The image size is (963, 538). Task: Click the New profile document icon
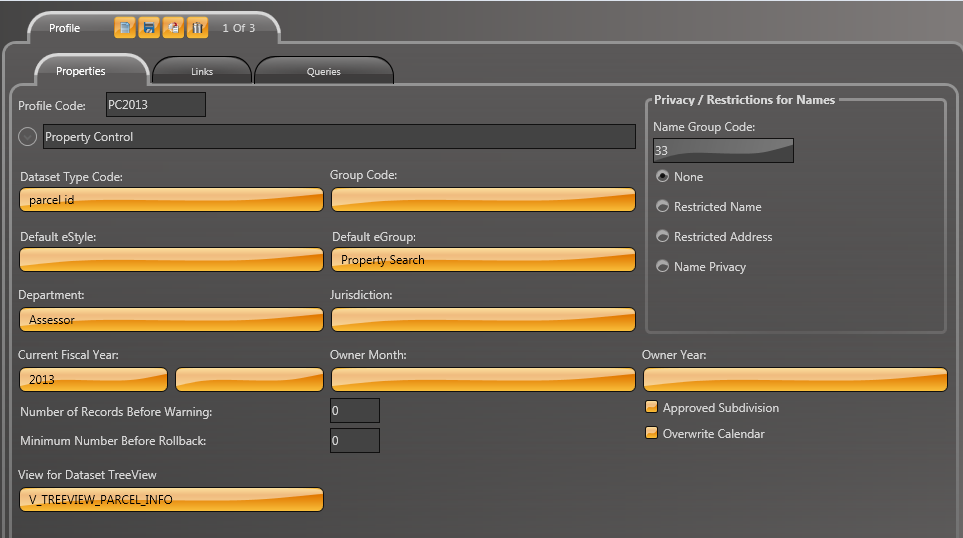125,28
